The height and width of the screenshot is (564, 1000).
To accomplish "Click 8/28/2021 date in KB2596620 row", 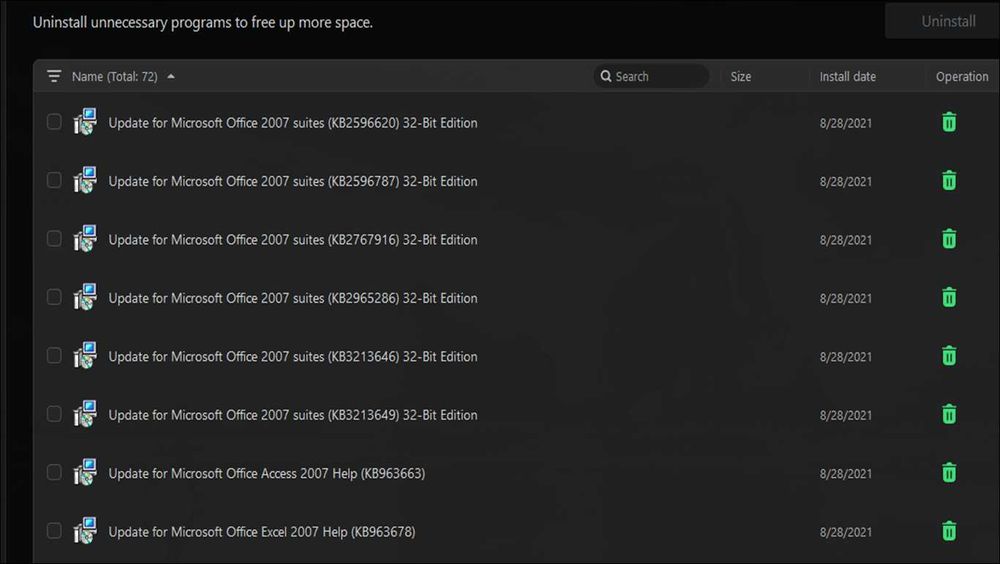I will click(846, 123).
